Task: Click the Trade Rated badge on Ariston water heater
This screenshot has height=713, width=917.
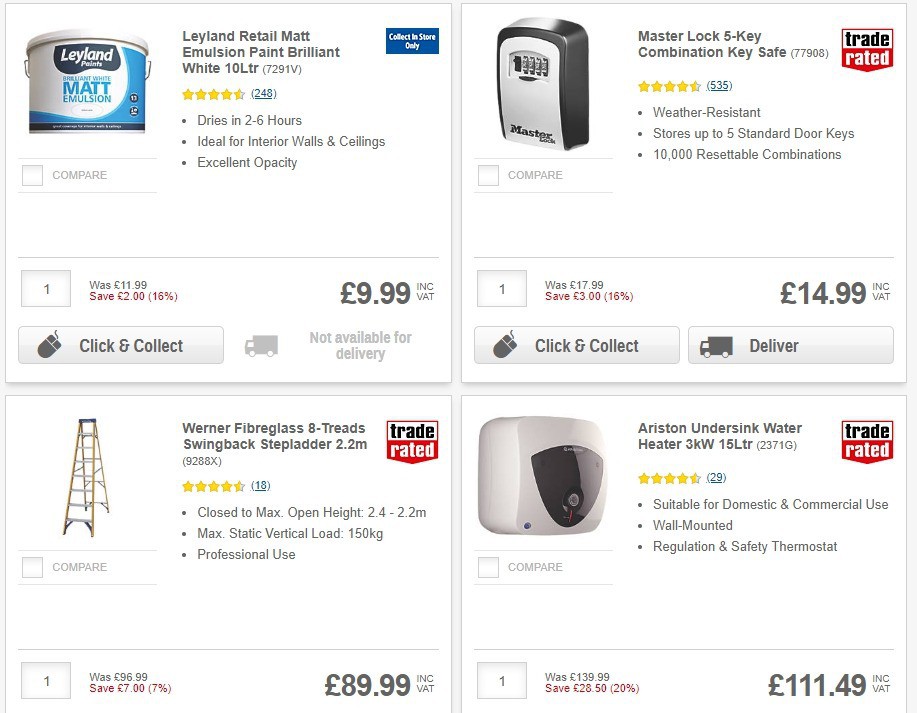Action: tap(866, 443)
